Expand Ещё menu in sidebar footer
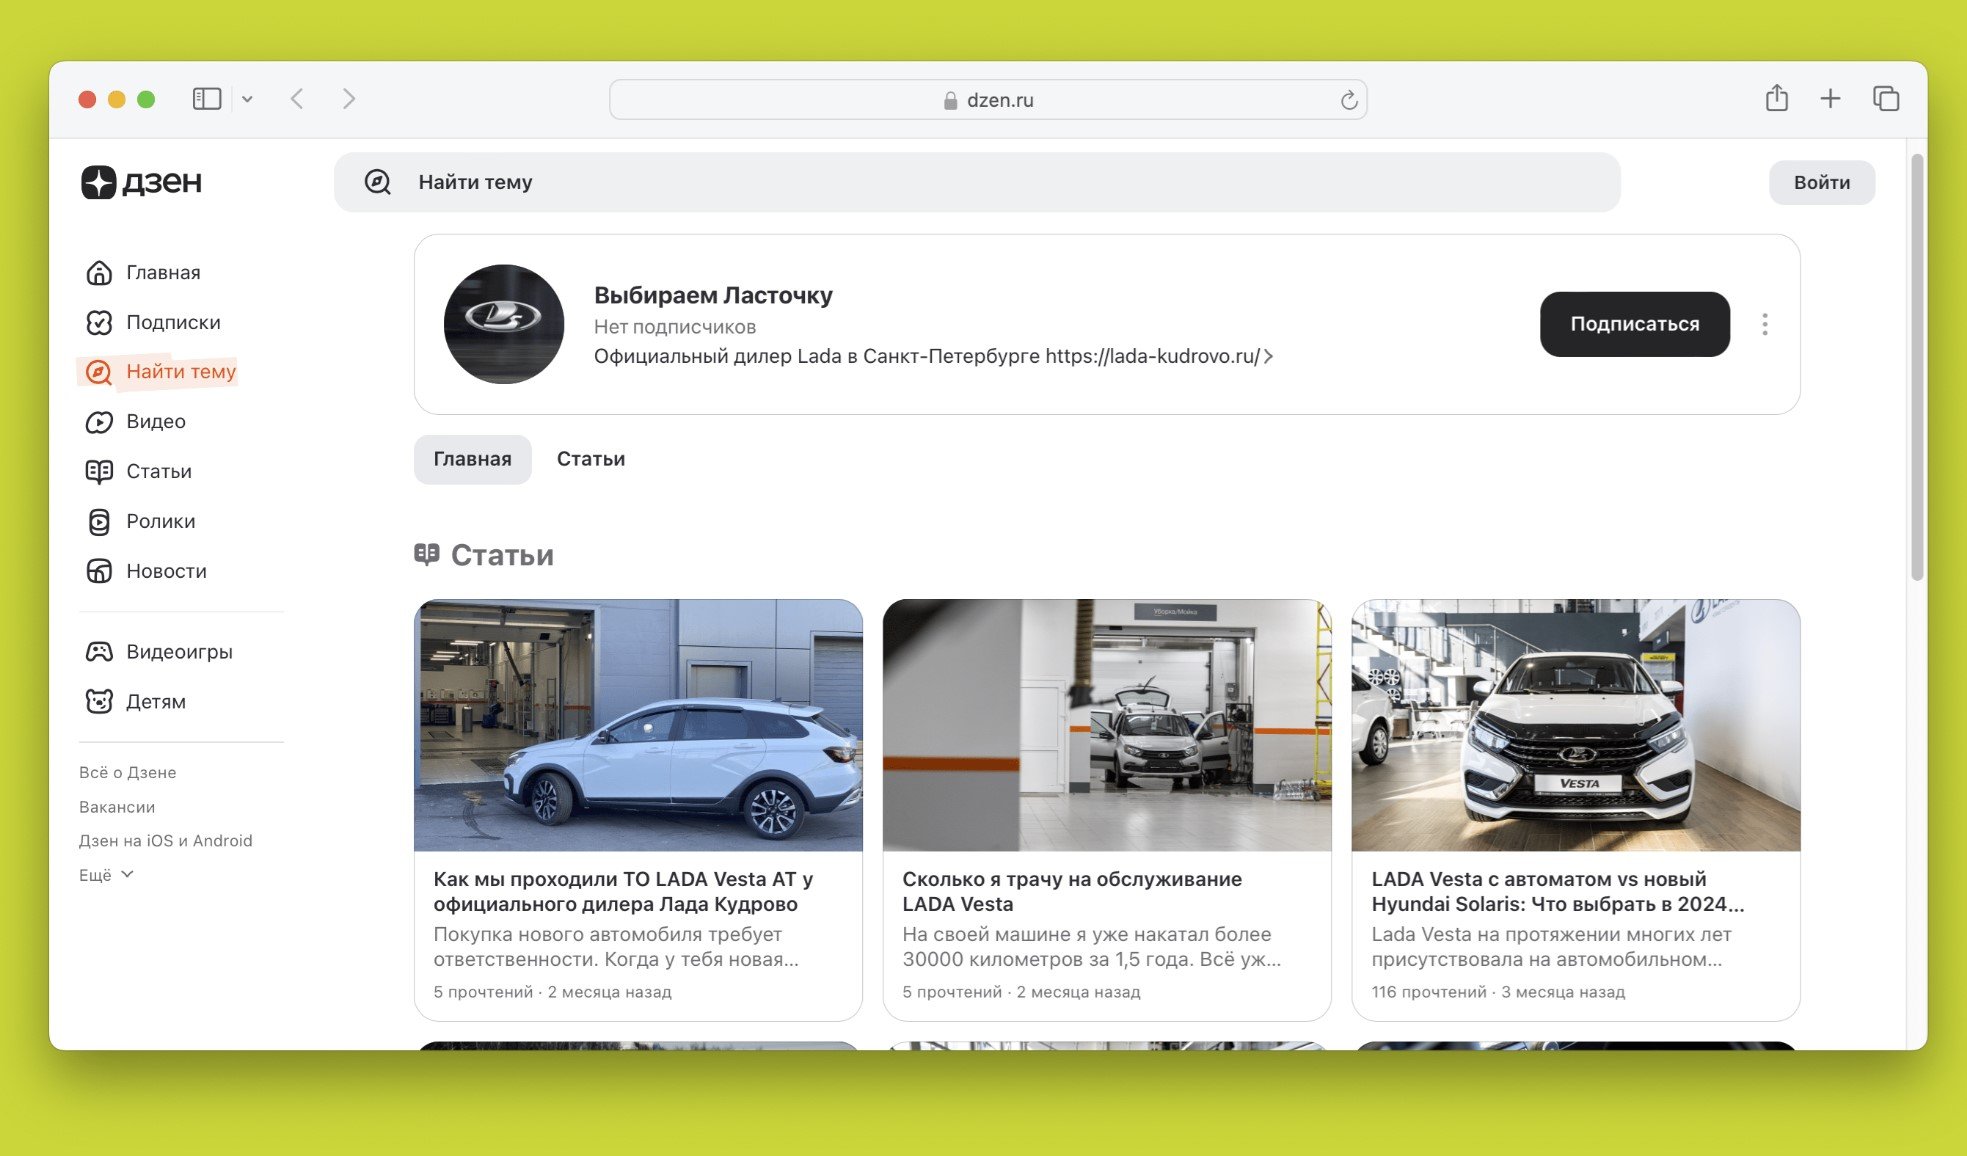The image size is (1967, 1156). point(106,875)
